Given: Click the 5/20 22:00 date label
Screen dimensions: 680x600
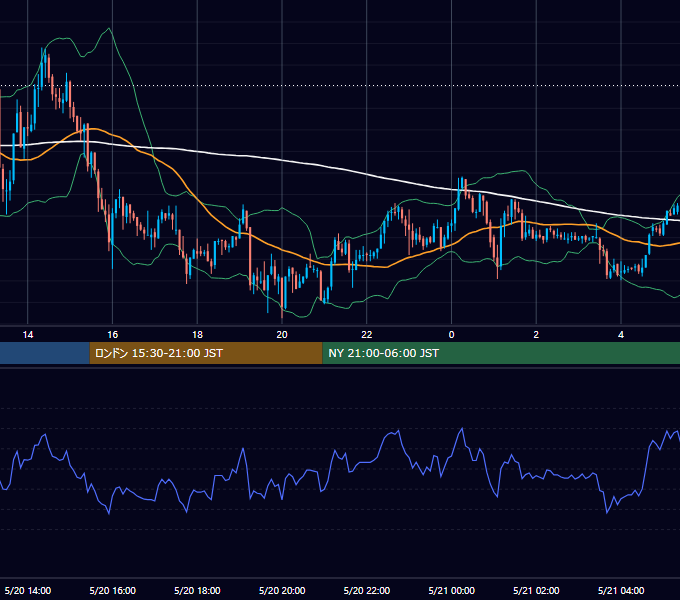Looking at the screenshot, I should tap(367, 590).
